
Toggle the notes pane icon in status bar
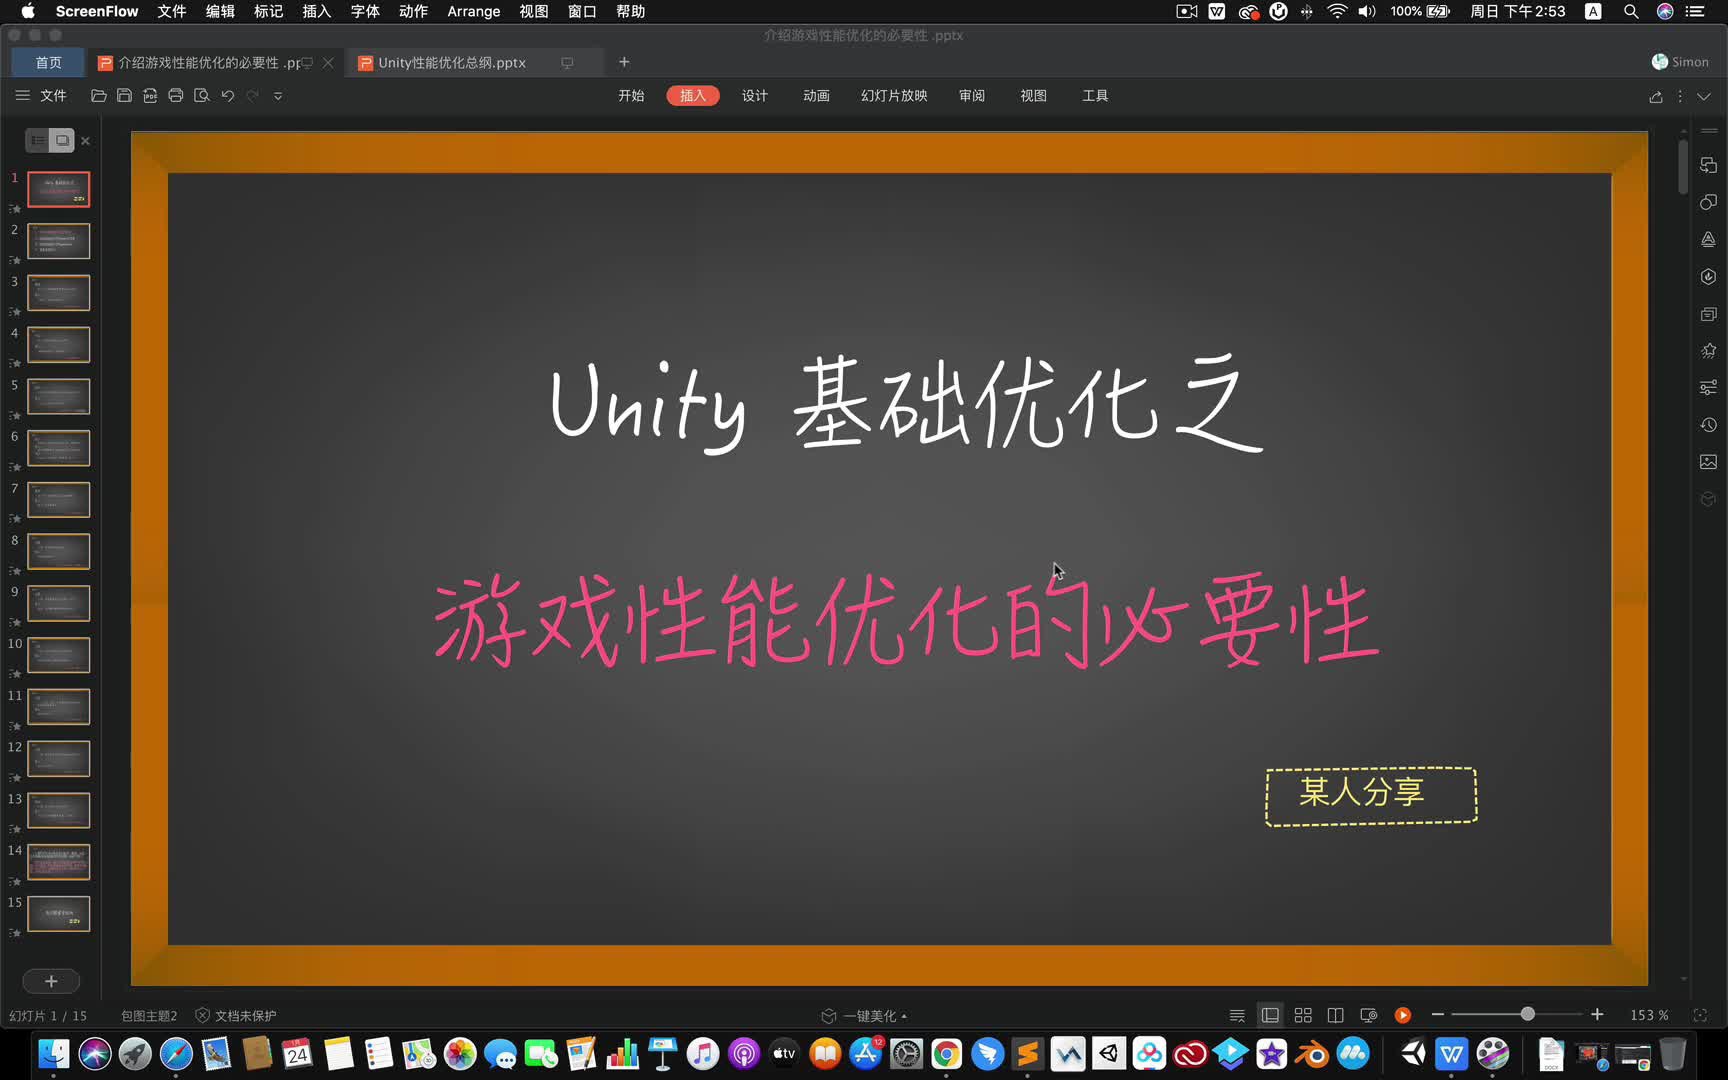click(1237, 1015)
